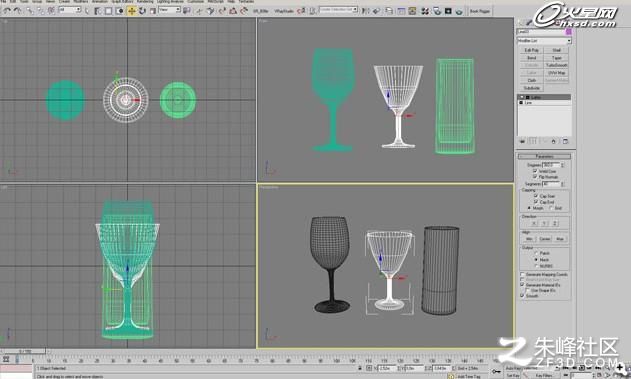Click the Pin Stack icon below modifier stack
Screen dimensions: 631x379
522,141
